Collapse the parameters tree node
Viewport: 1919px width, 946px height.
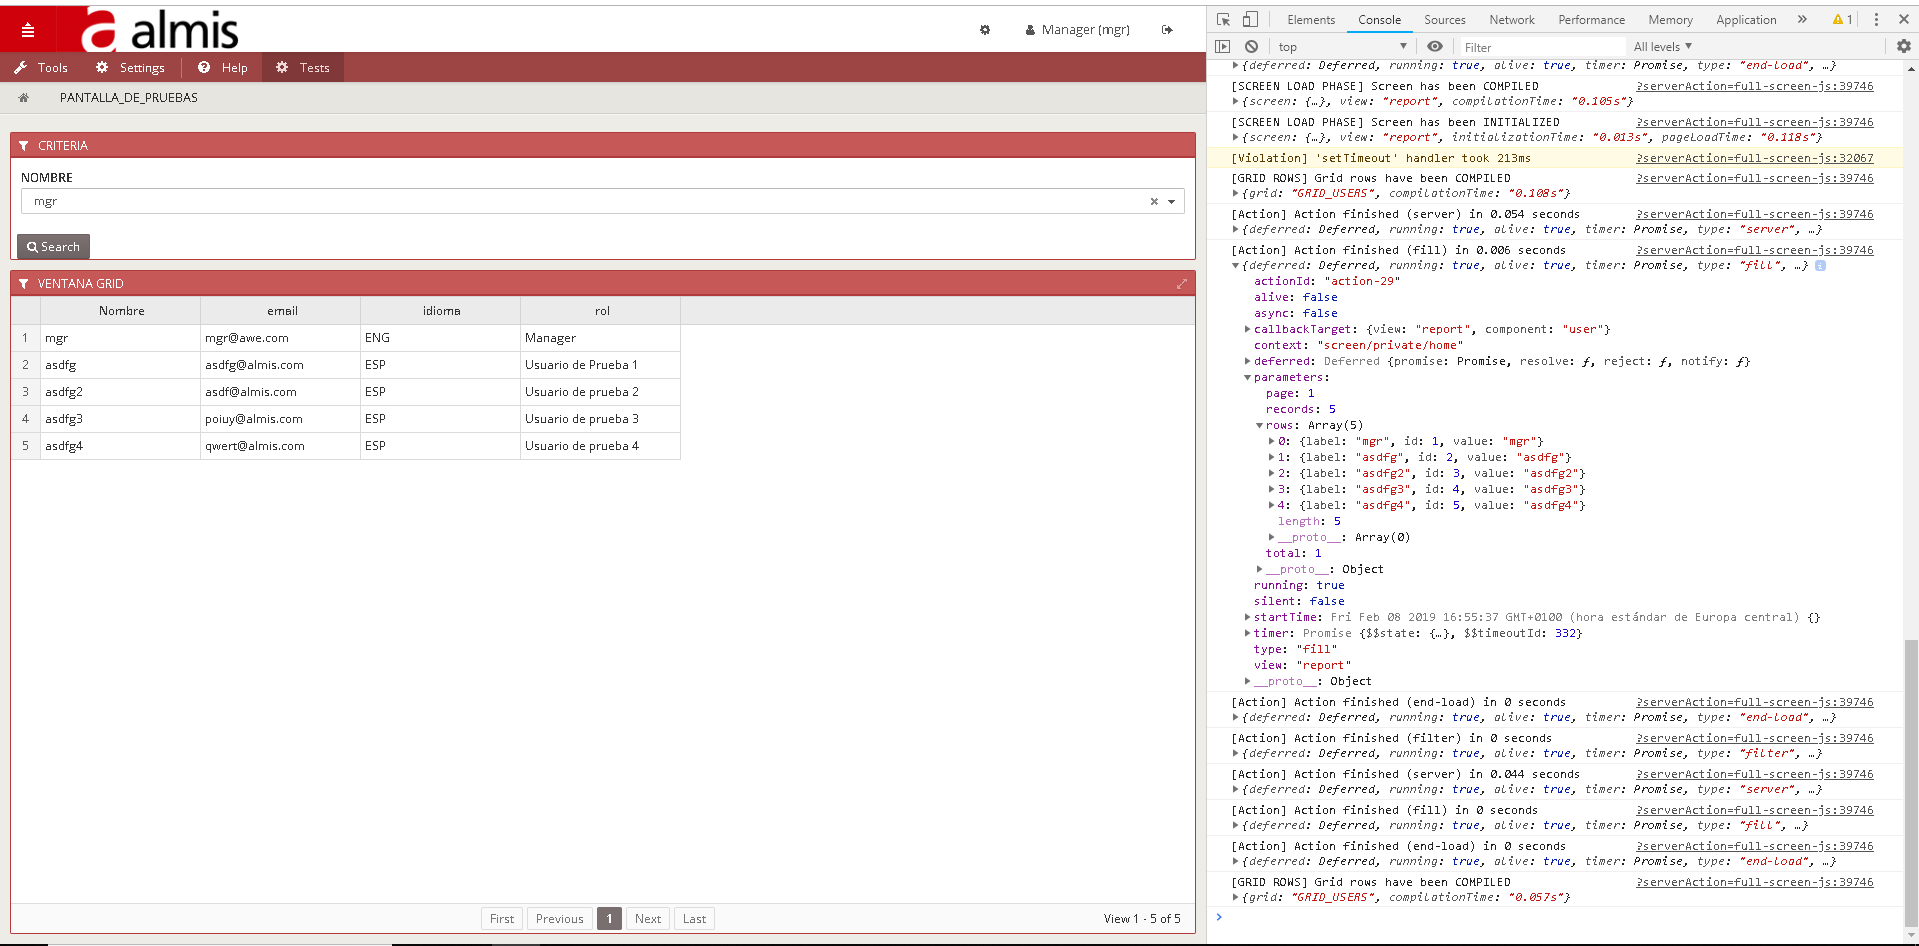[x=1247, y=378]
